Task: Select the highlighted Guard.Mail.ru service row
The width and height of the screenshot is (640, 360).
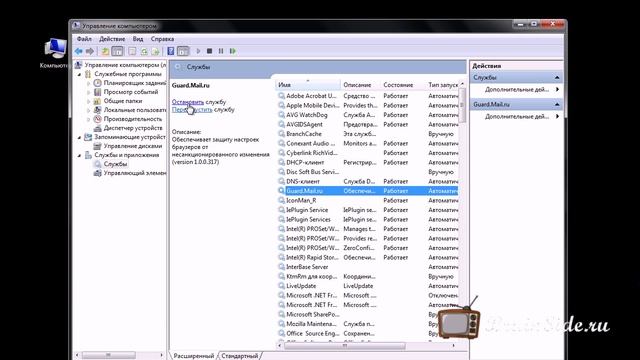Action: tap(367, 191)
